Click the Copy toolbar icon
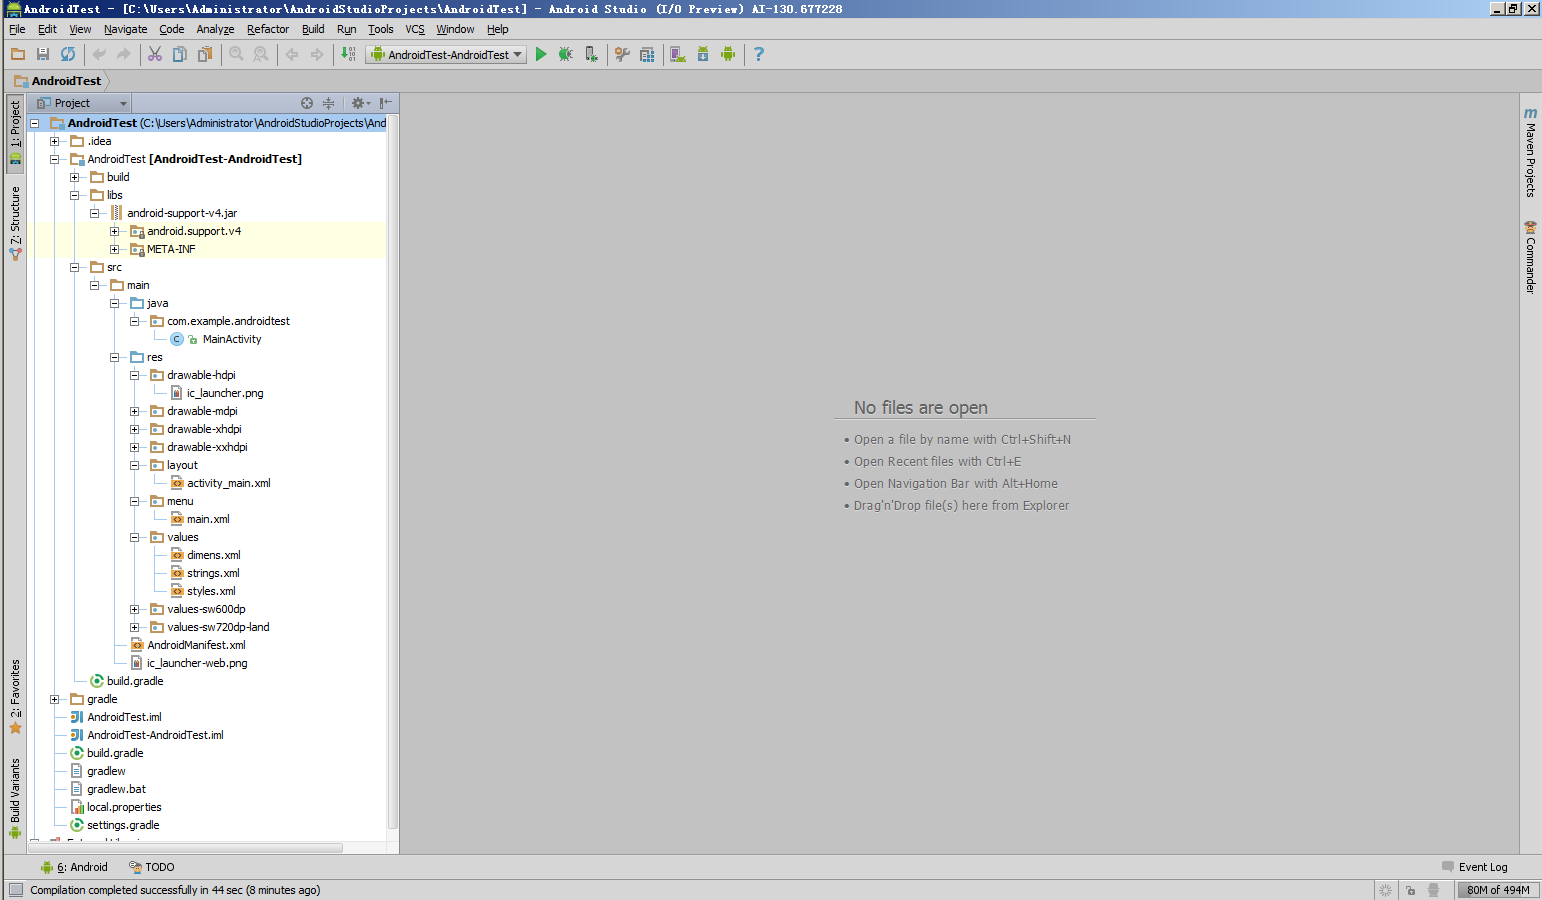1542x900 pixels. (180, 54)
